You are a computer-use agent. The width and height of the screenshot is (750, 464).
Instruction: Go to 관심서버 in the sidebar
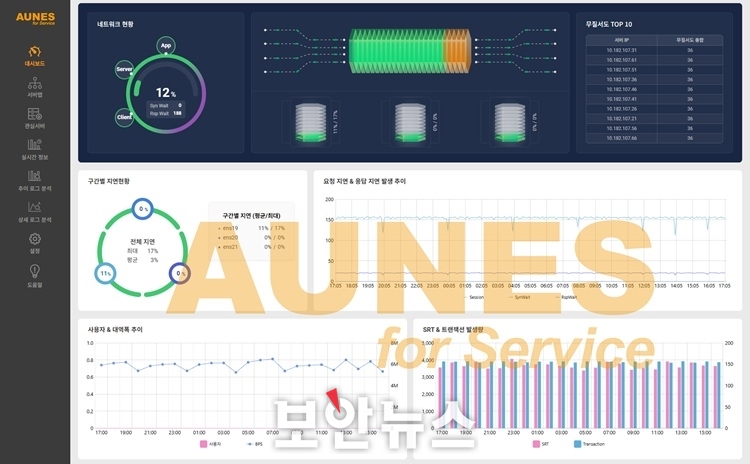34,114
